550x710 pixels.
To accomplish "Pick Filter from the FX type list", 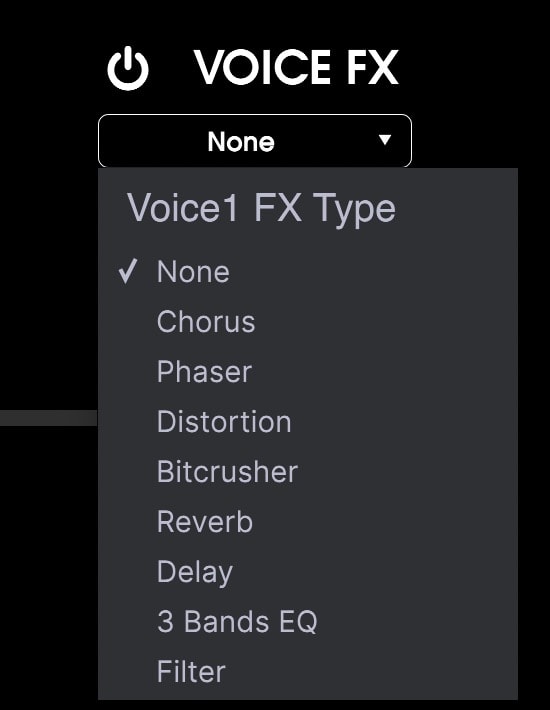I will pyautogui.click(x=308, y=672).
